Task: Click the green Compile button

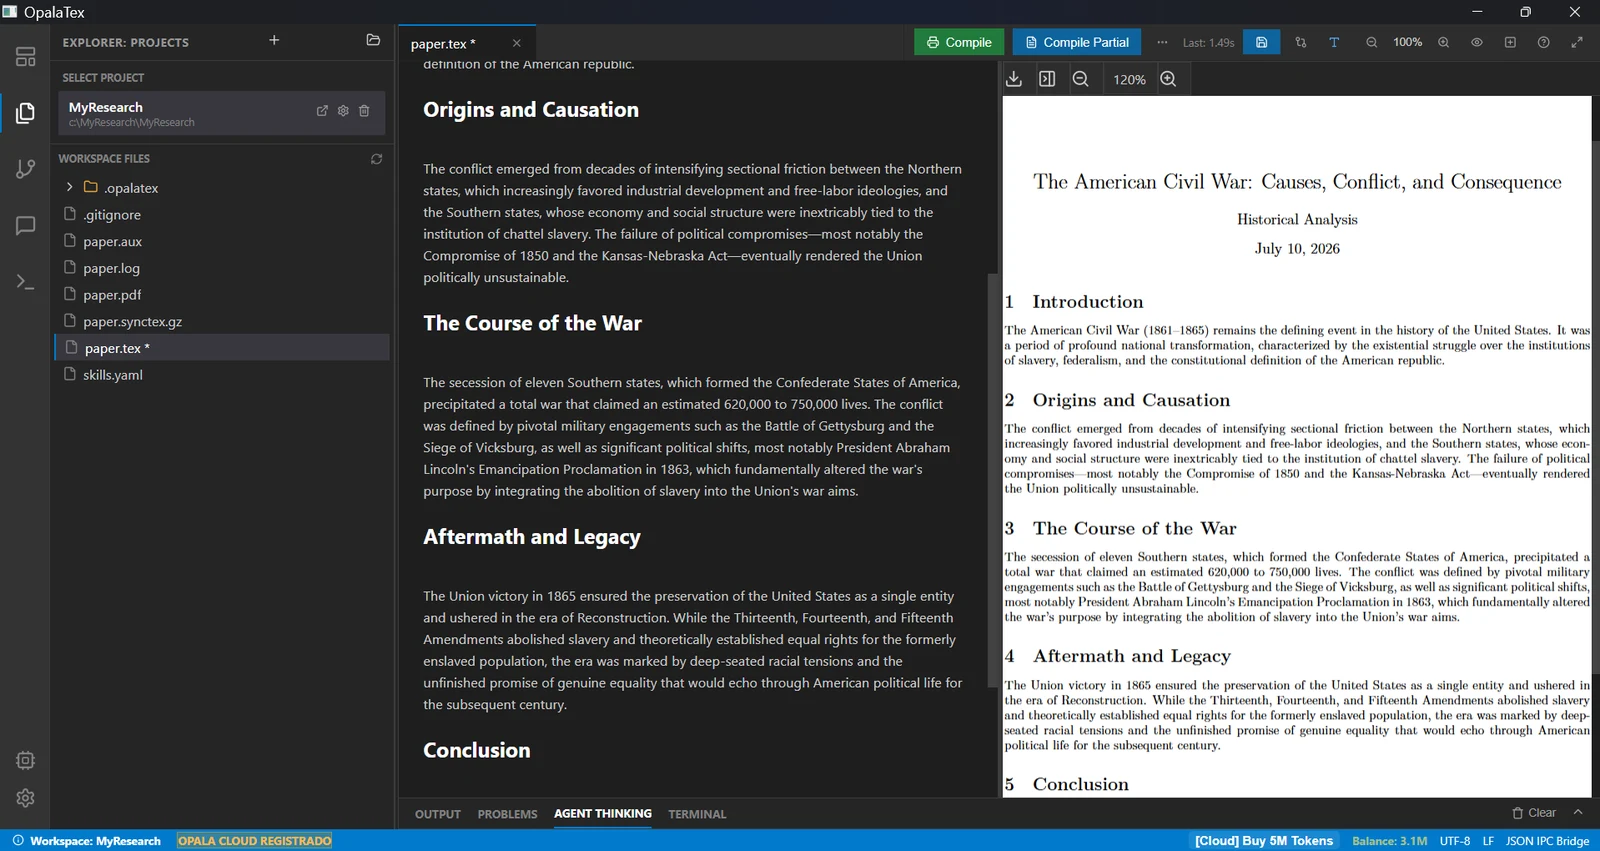Action: click(x=959, y=42)
